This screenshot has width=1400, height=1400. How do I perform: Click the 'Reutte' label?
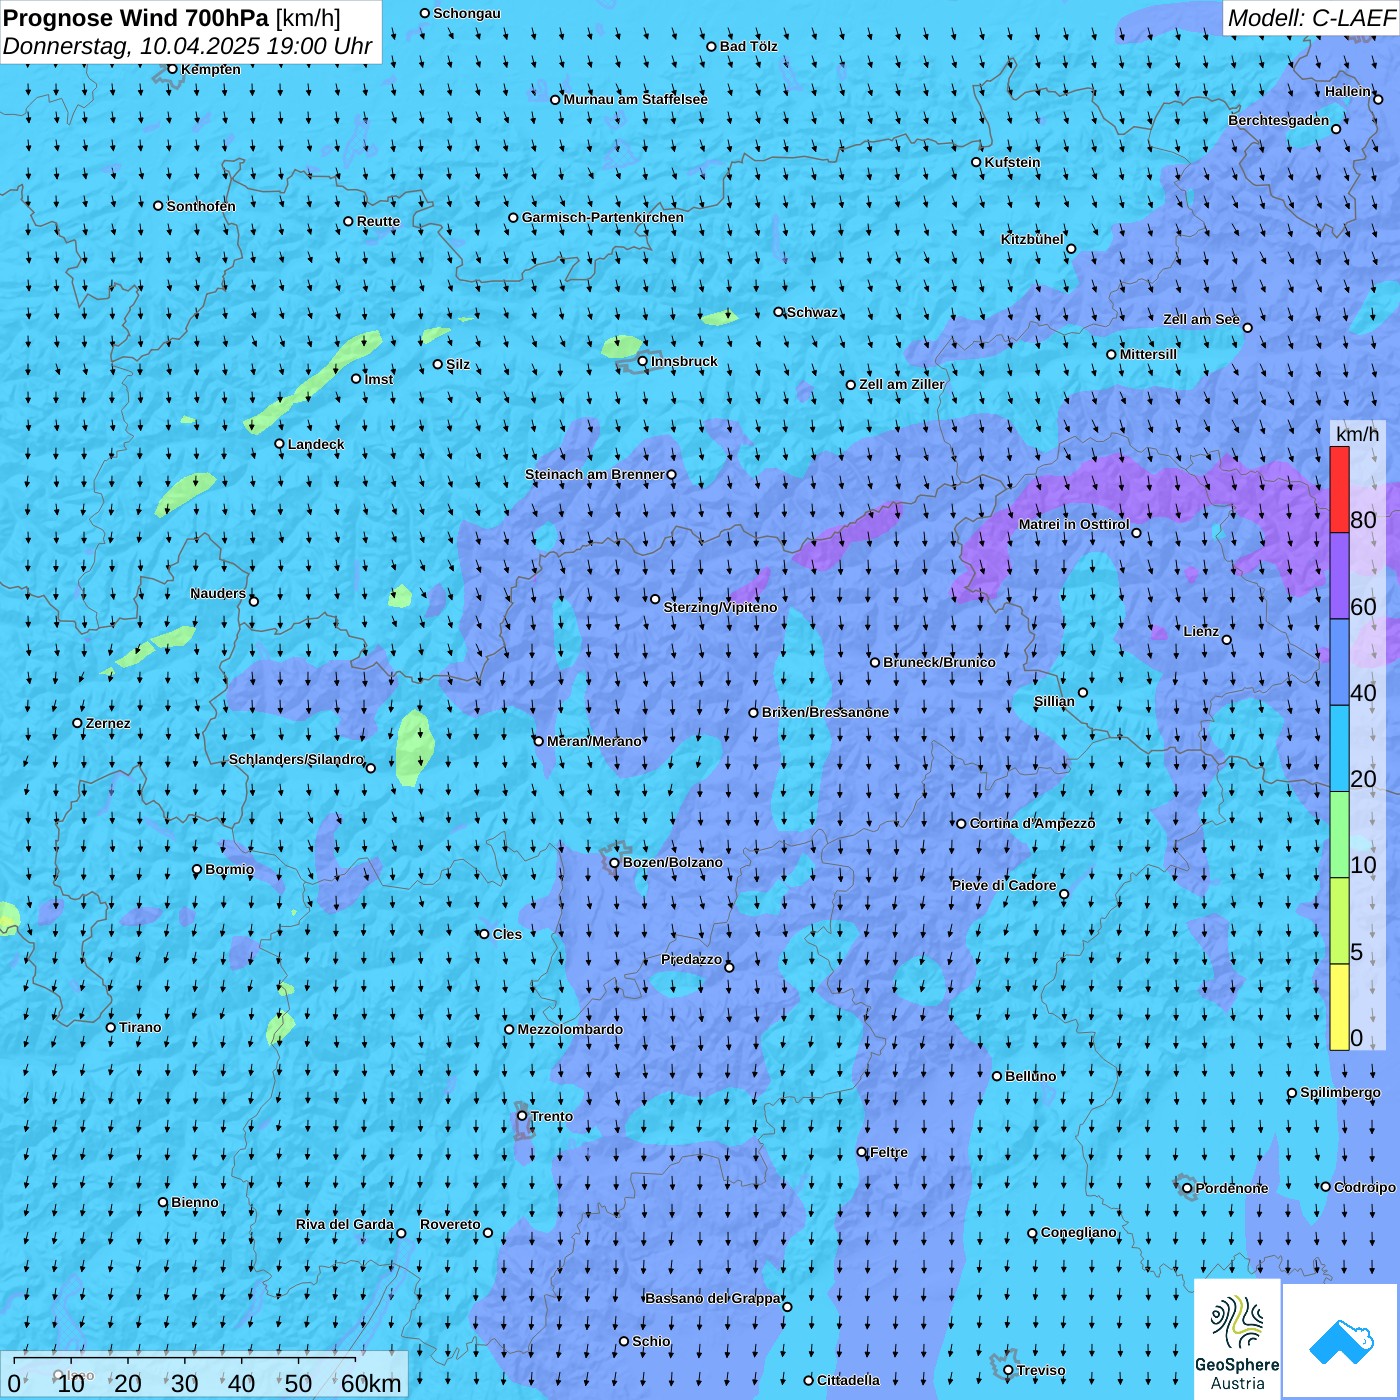pos(378,221)
